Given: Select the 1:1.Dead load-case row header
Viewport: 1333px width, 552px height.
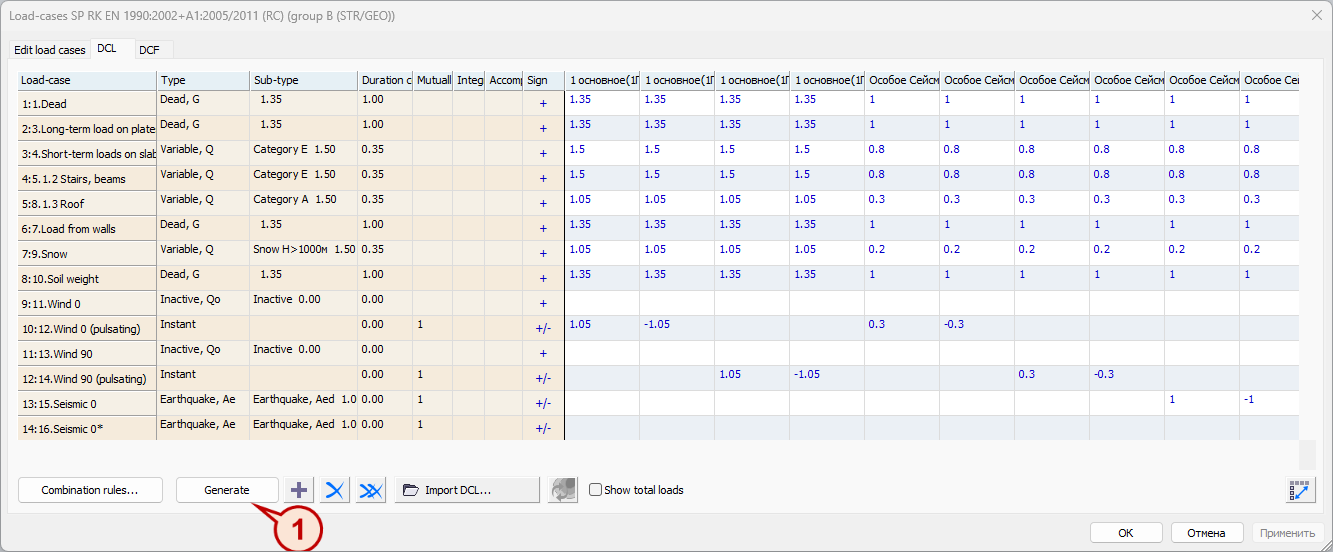Looking at the screenshot, I should (87, 104).
